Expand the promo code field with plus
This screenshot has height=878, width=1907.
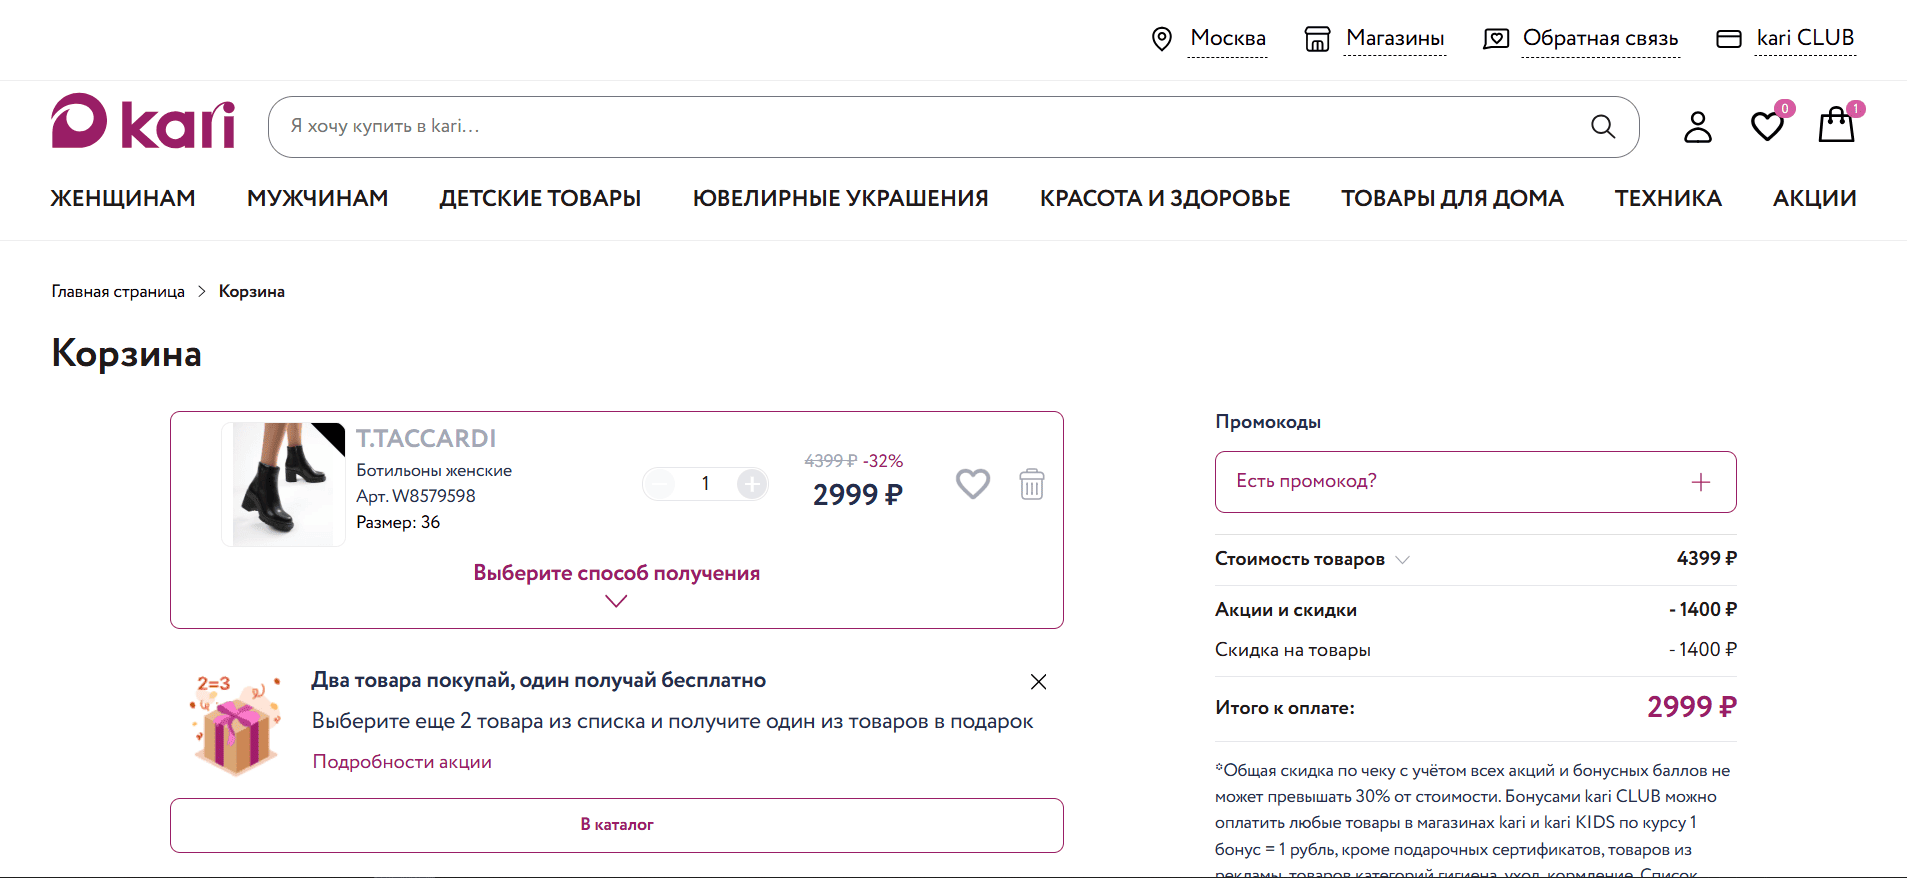(x=1700, y=482)
